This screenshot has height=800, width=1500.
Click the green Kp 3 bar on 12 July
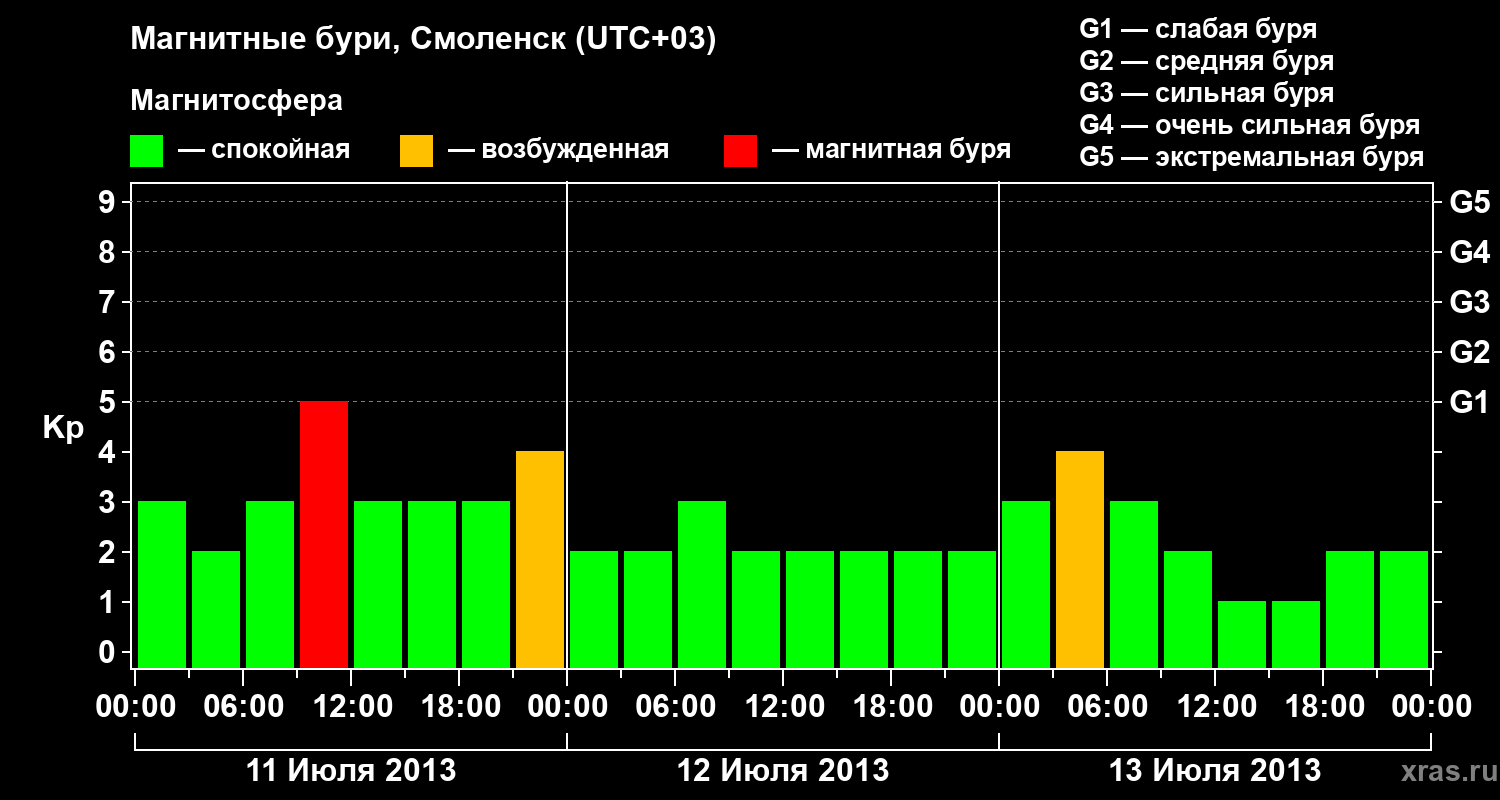(x=702, y=584)
